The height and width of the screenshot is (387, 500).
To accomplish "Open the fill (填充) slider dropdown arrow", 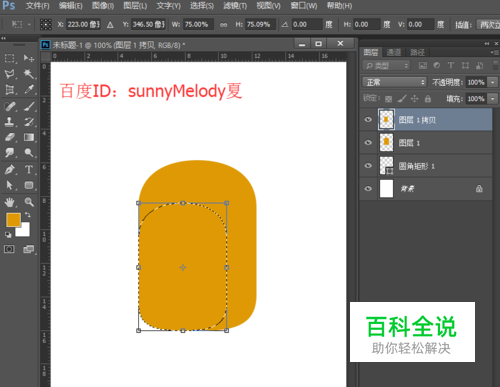I will 493,99.
